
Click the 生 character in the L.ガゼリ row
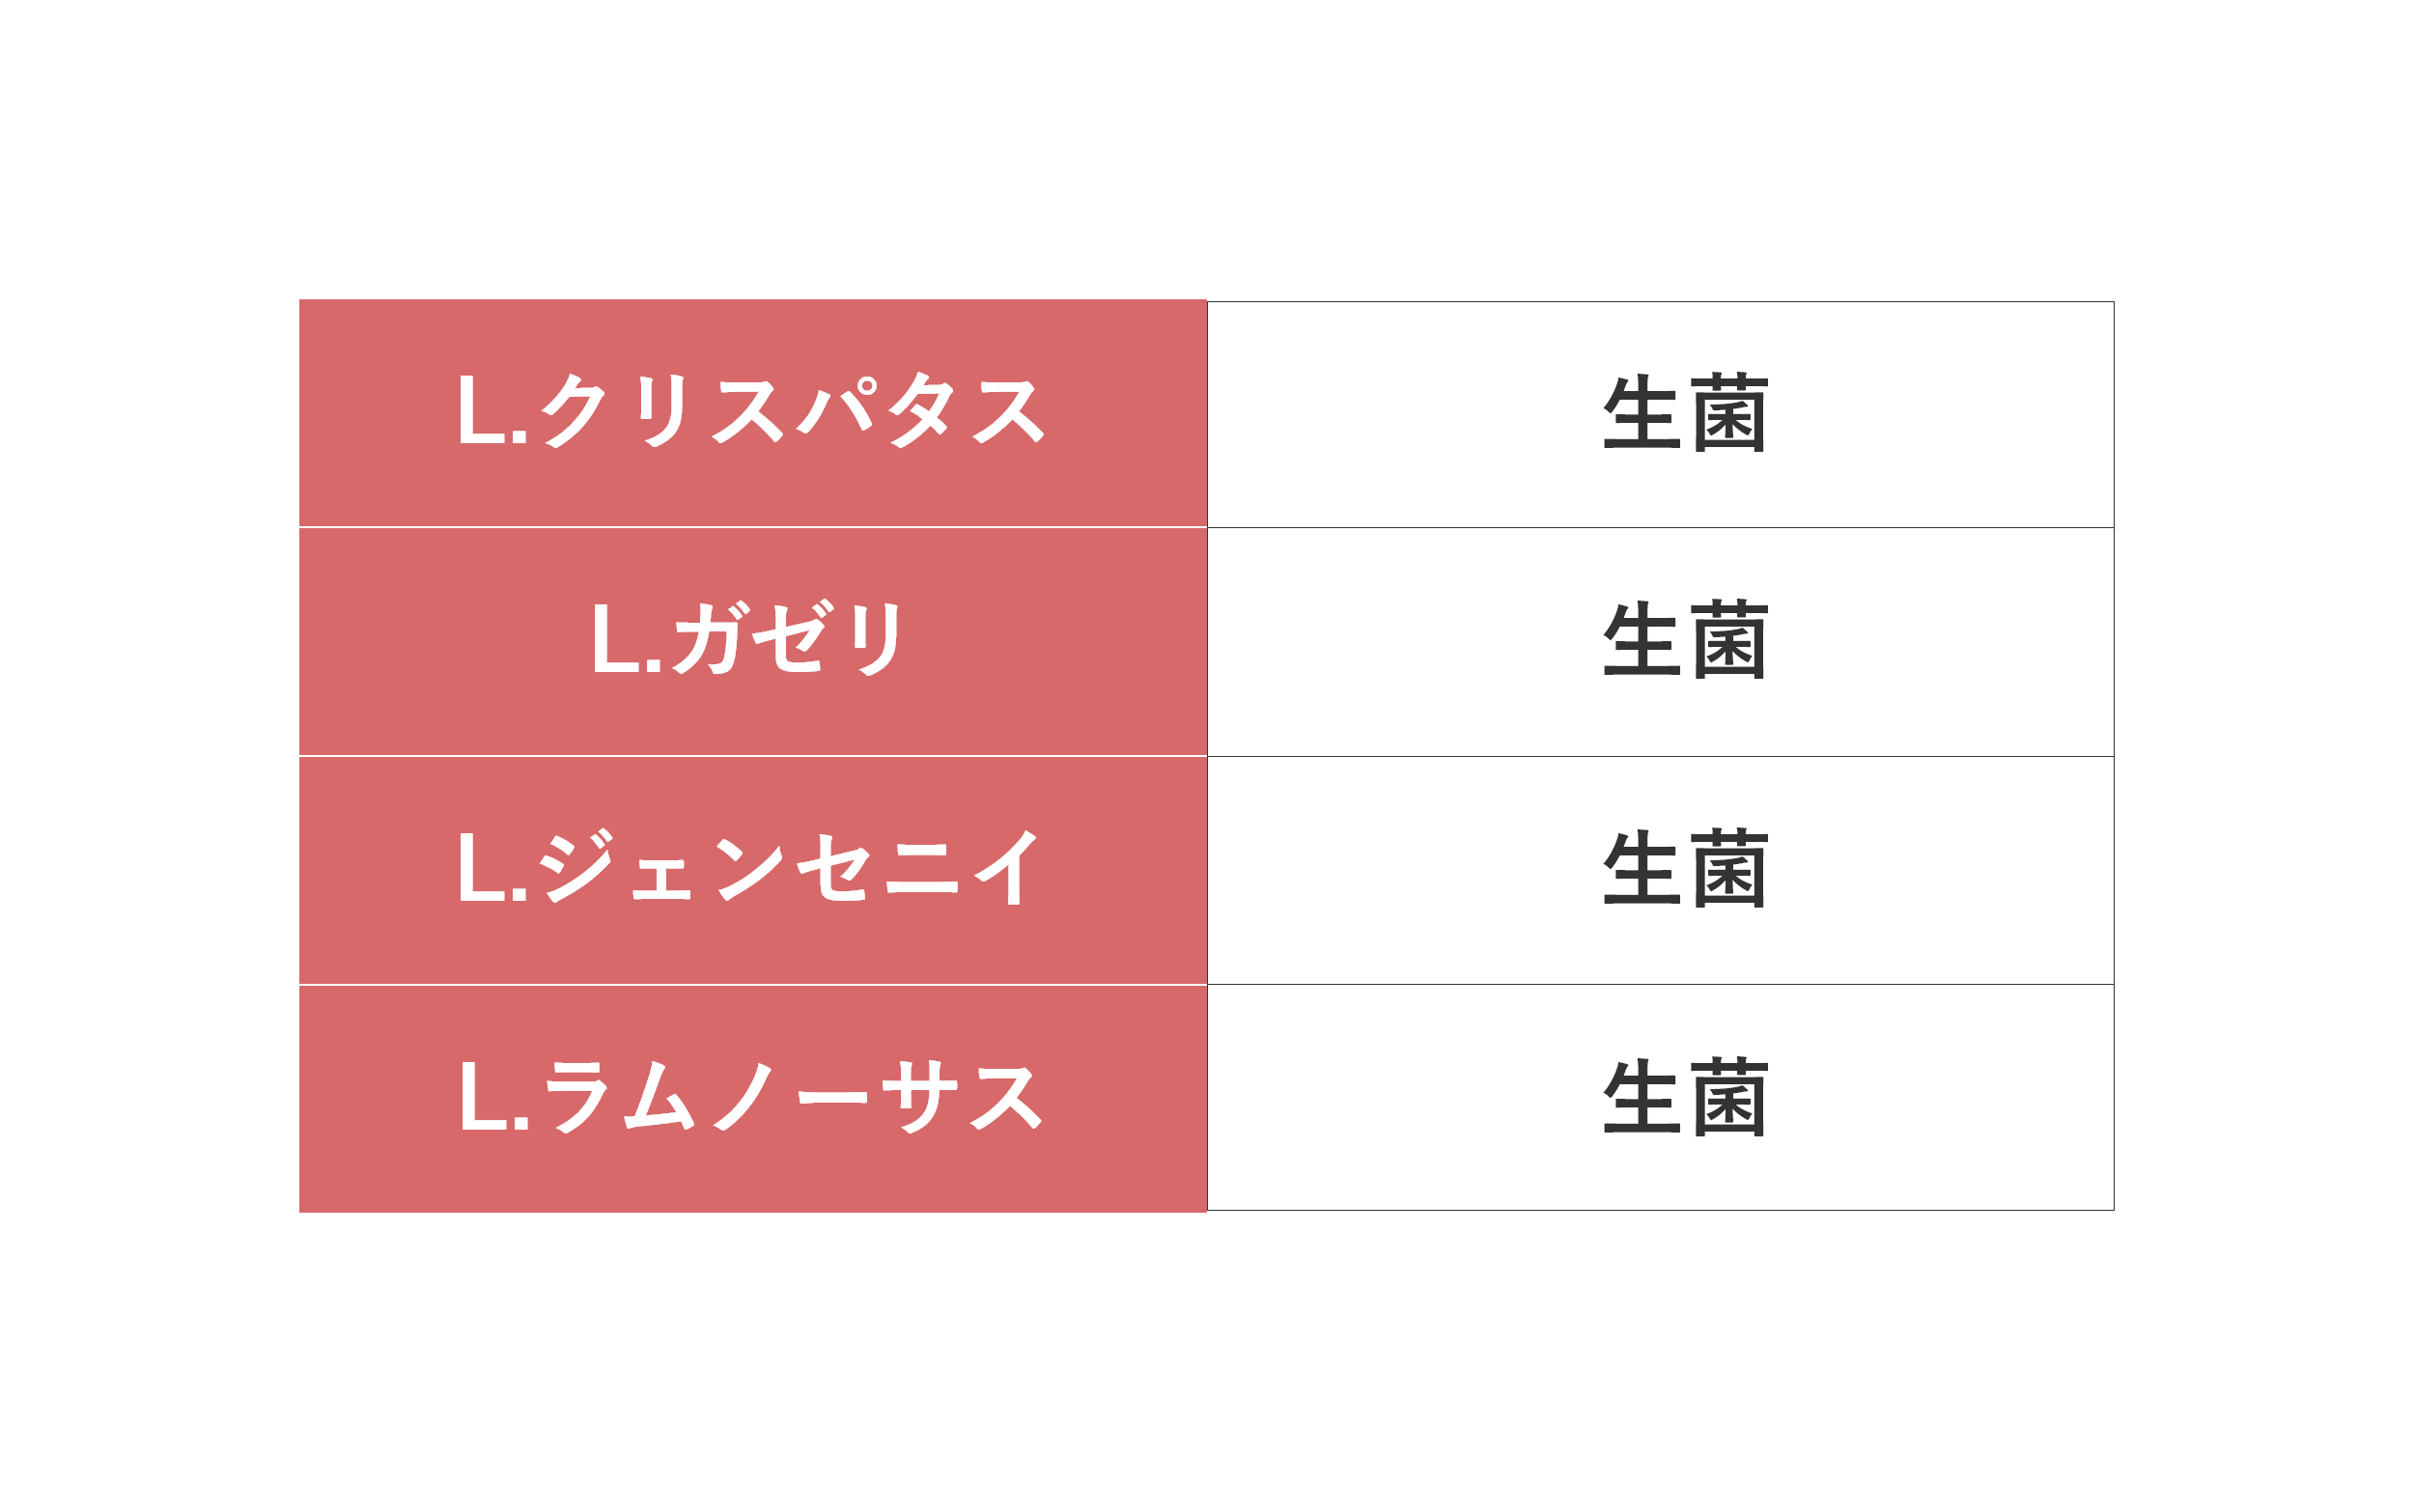(1642, 639)
